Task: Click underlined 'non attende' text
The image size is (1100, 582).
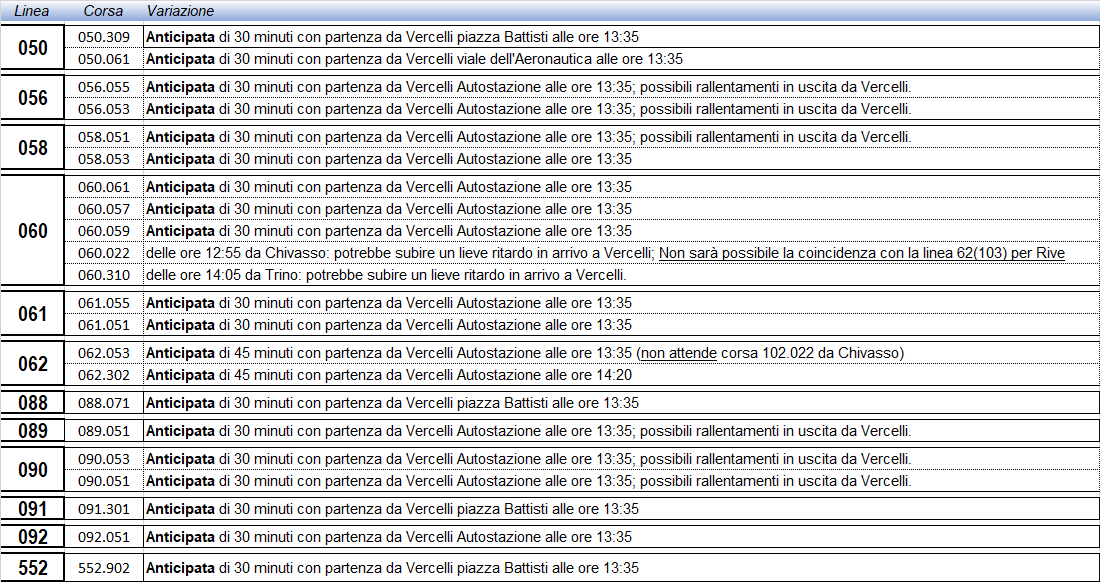Action: tap(678, 353)
